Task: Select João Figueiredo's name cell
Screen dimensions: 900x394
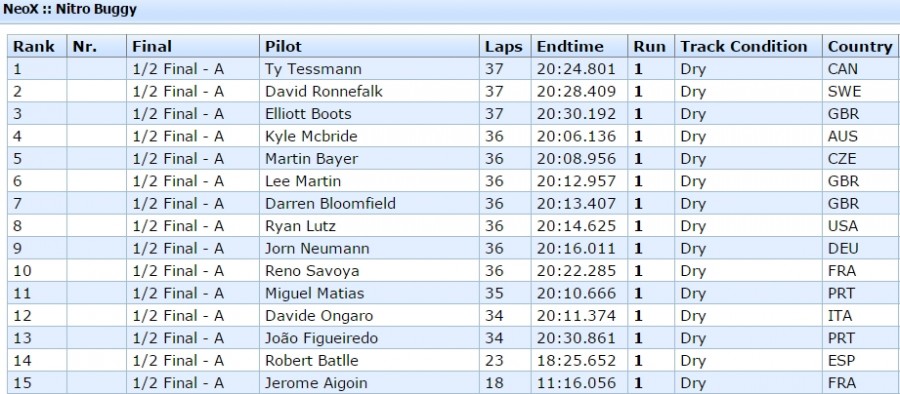Action: pos(369,338)
